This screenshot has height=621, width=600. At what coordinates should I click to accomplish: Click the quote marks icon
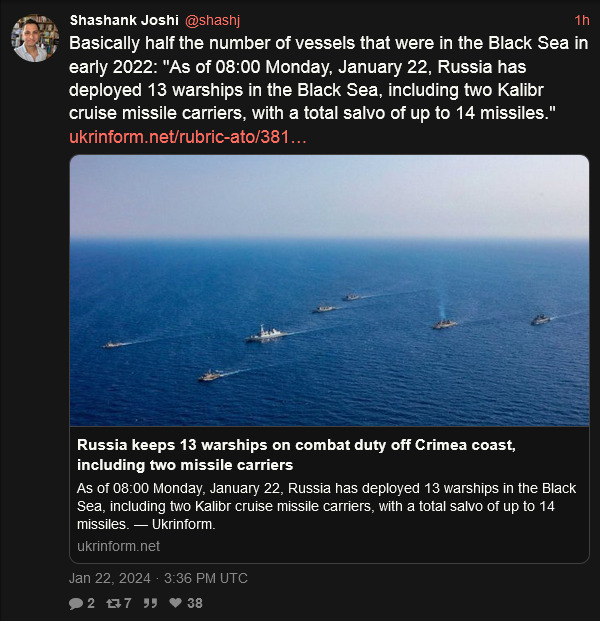pyautogui.click(x=150, y=603)
